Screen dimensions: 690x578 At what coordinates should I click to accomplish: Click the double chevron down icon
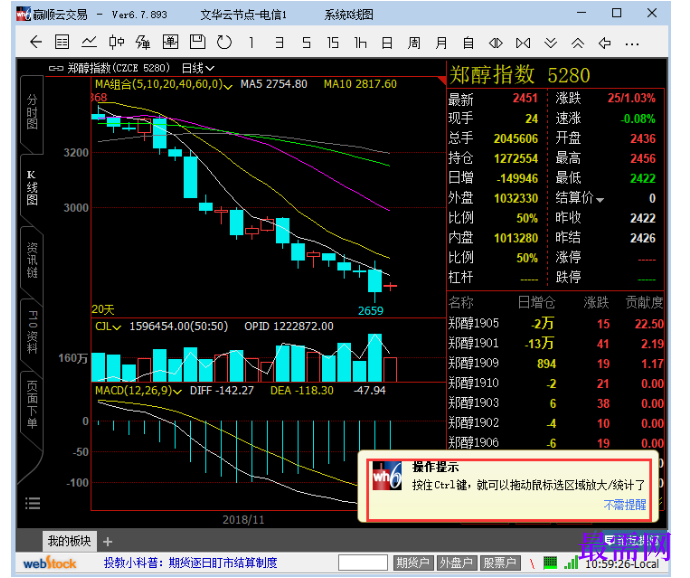click(x=551, y=43)
